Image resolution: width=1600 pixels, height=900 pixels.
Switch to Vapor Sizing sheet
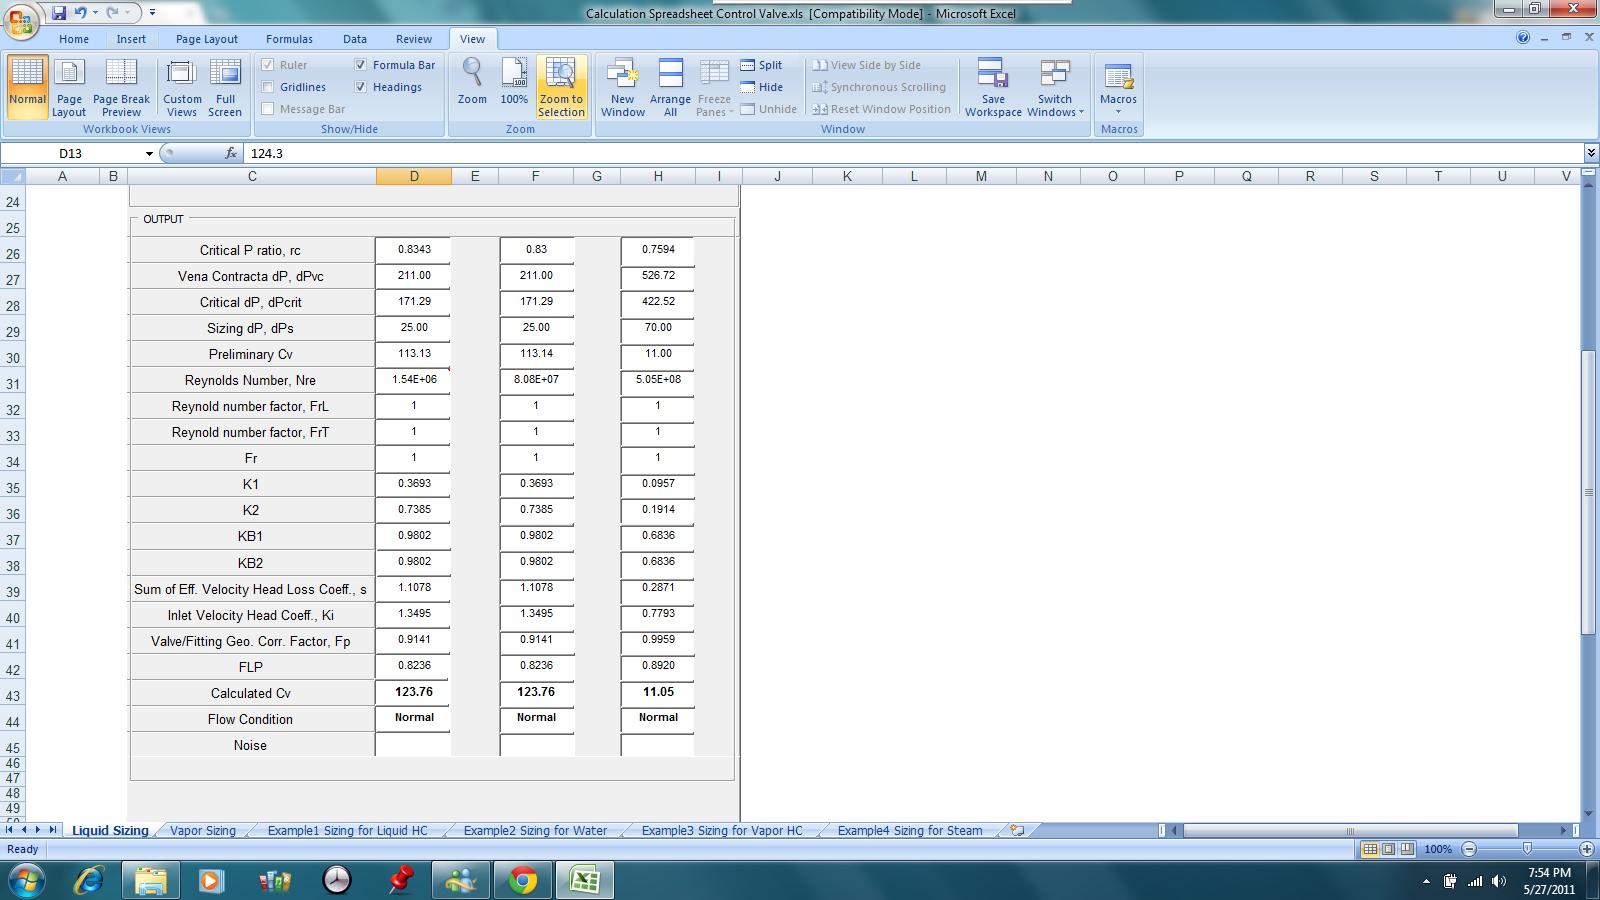click(203, 830)
